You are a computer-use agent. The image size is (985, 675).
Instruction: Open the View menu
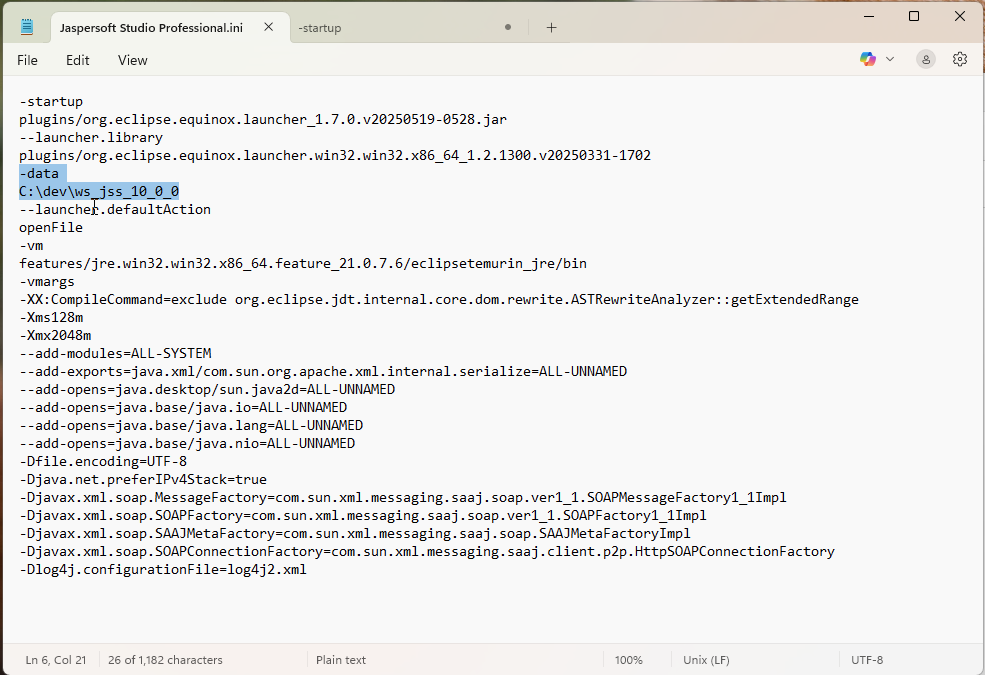[x=133, y=60]
